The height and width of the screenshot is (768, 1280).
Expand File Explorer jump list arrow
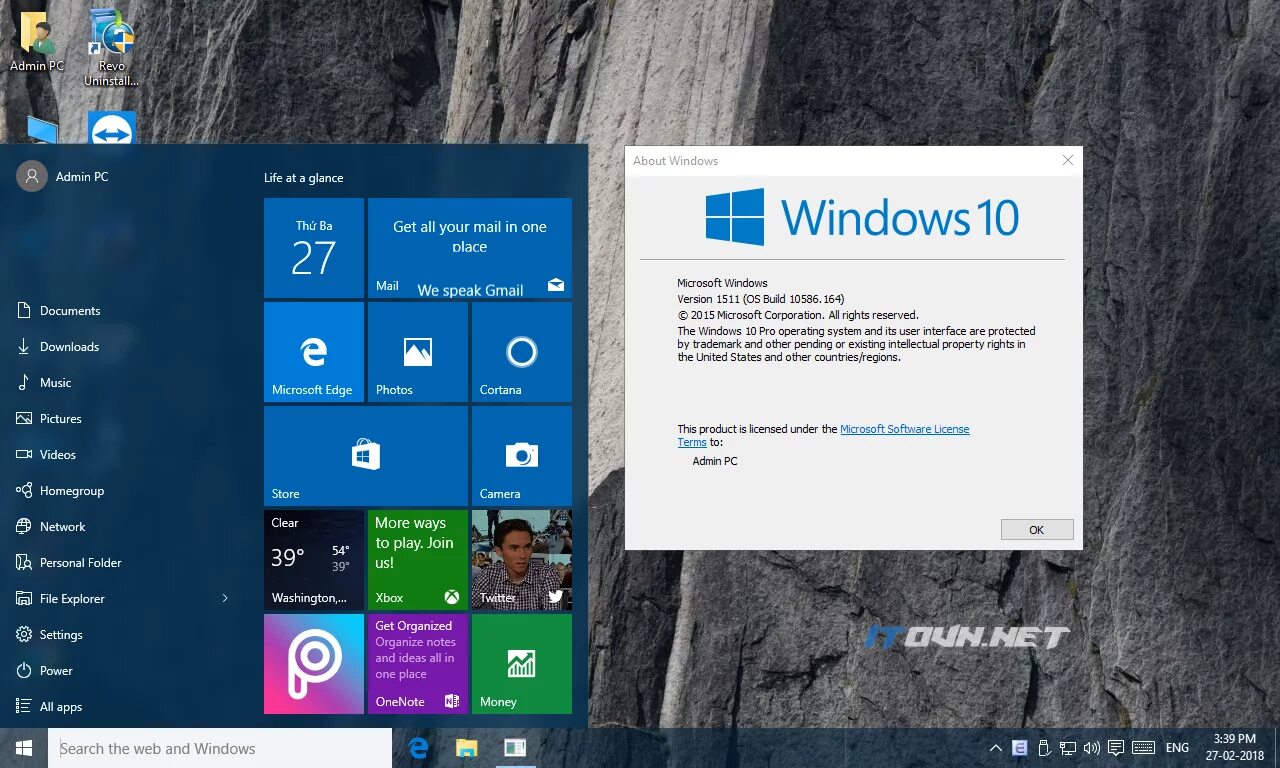point(225,598)
